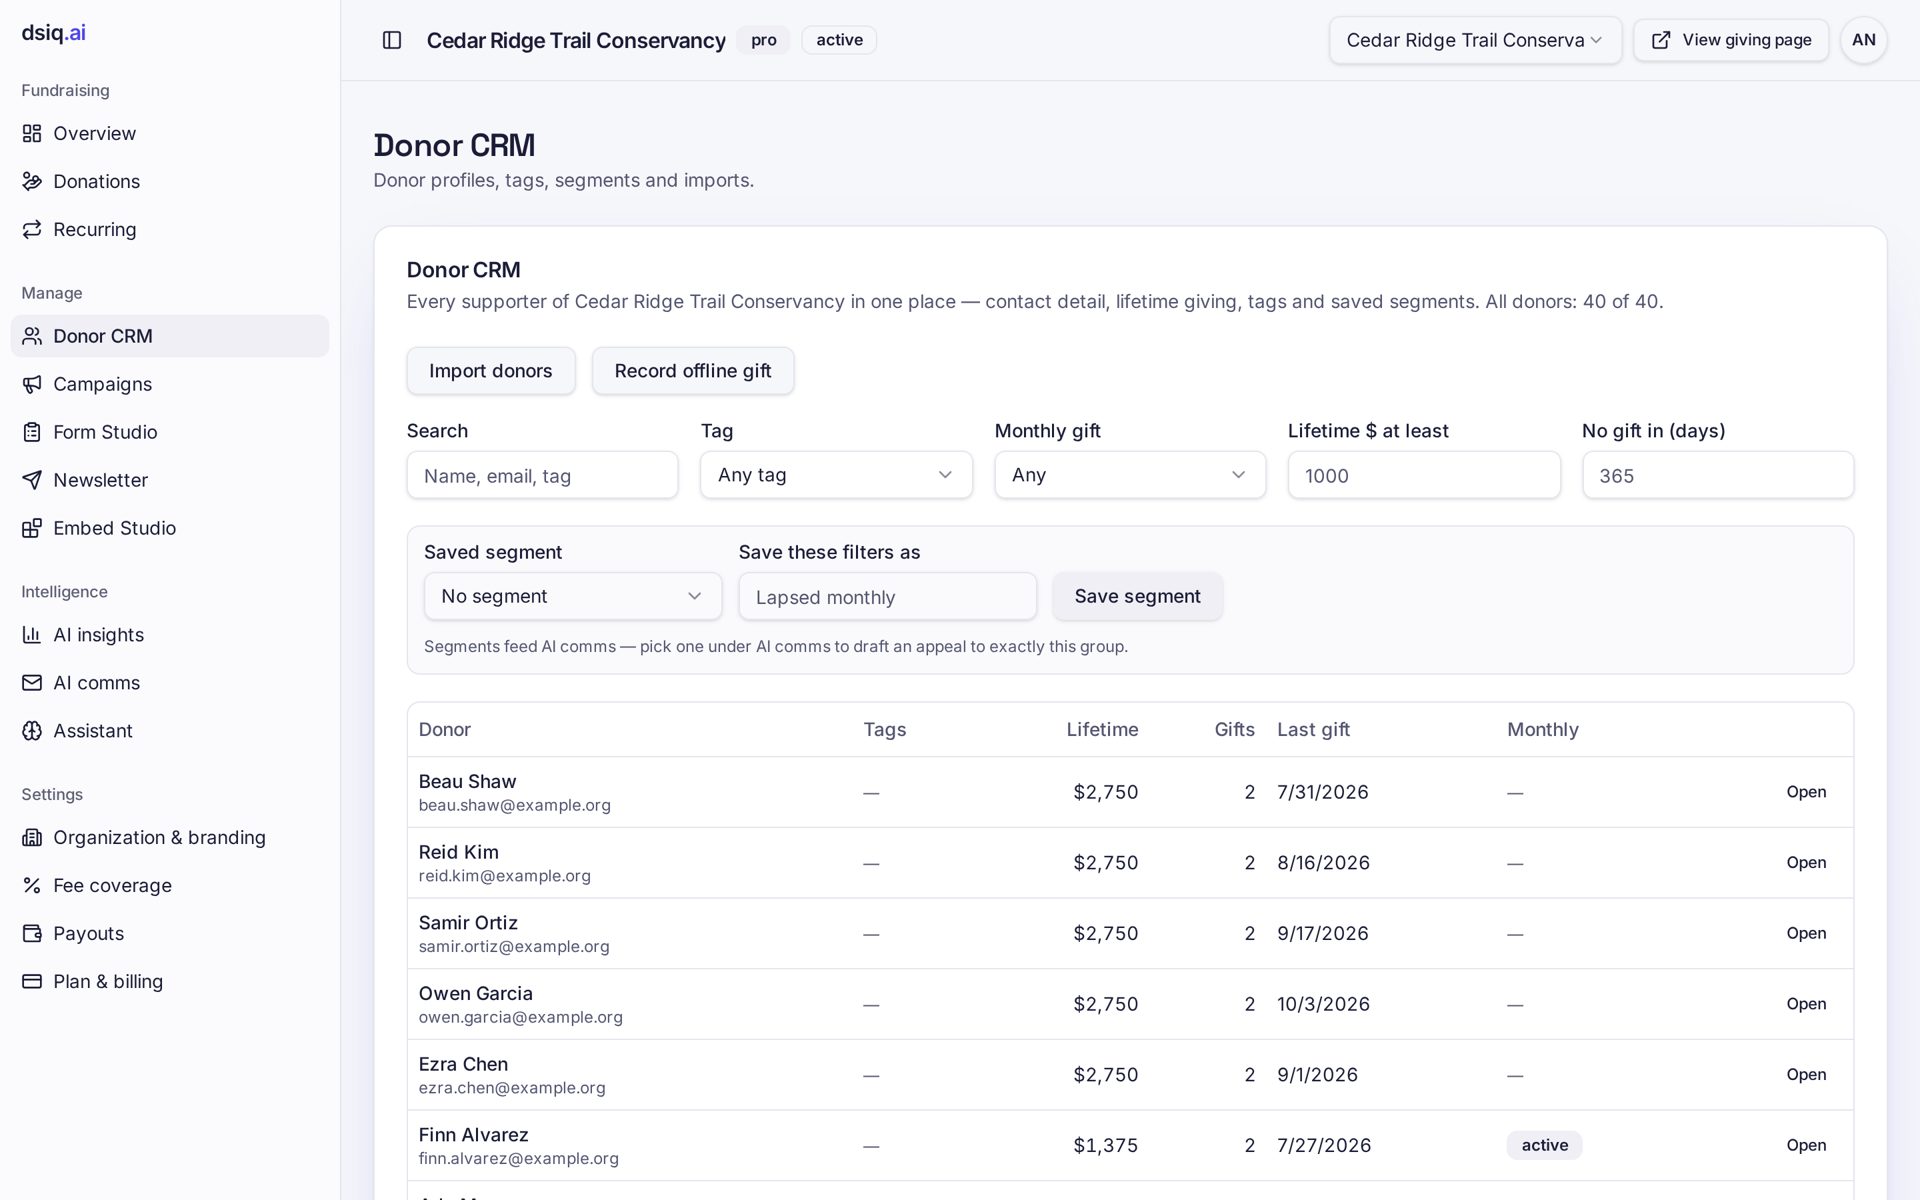
Task: Toggle the sidebar panel icon
Action: [x=392, y=40]
